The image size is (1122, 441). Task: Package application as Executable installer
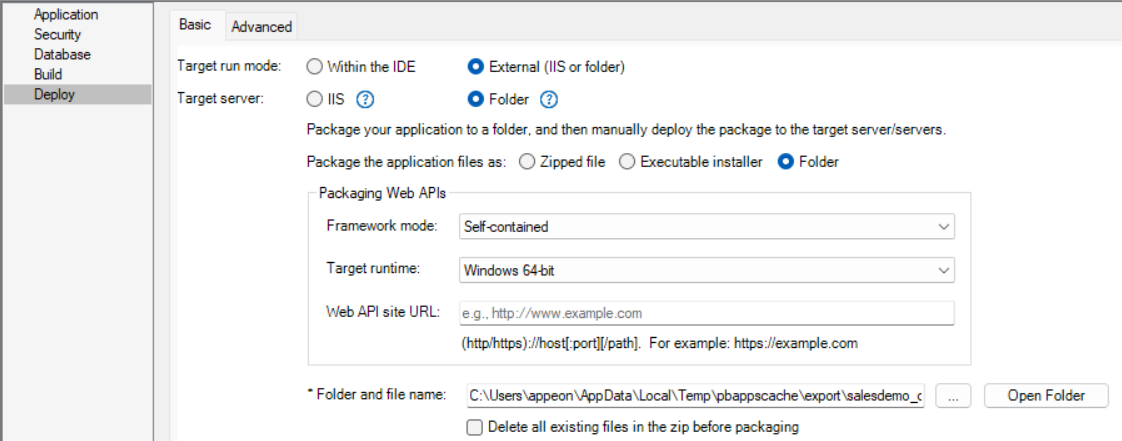click(x=627, y=162)
